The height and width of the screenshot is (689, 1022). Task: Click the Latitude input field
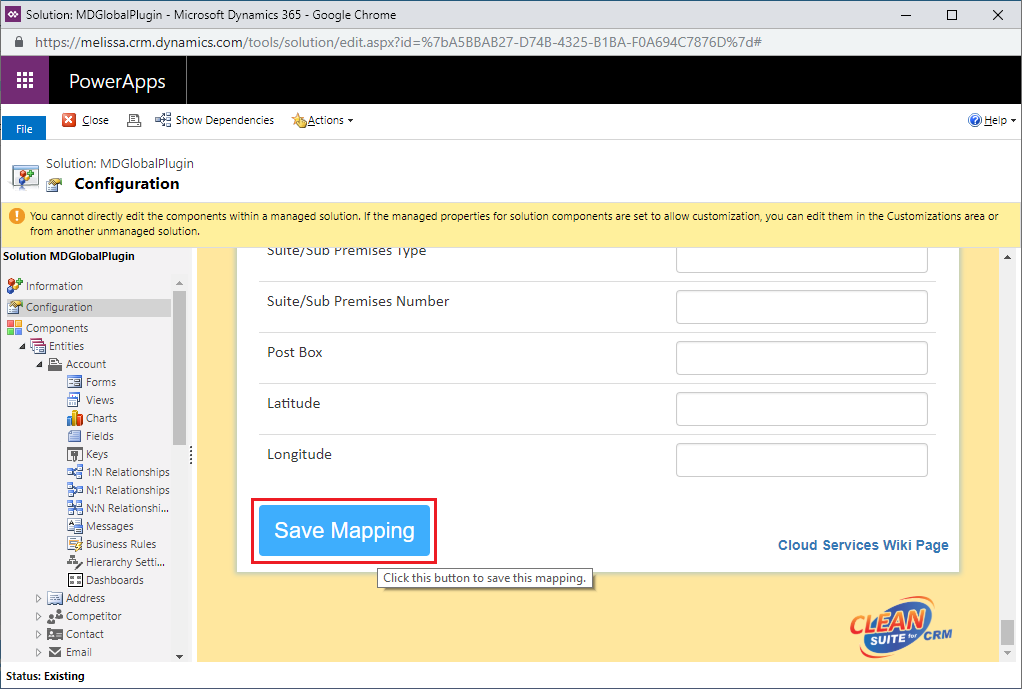pos(802,409)
